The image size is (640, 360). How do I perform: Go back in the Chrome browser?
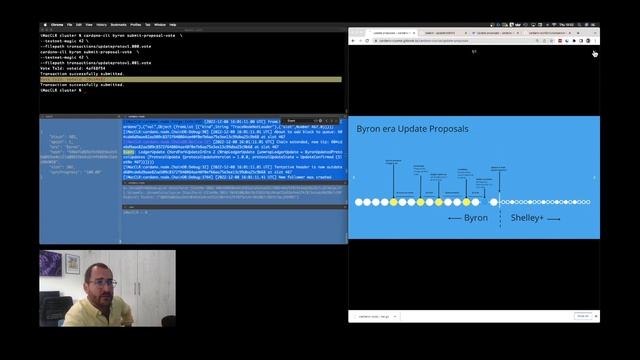point(353,41)
